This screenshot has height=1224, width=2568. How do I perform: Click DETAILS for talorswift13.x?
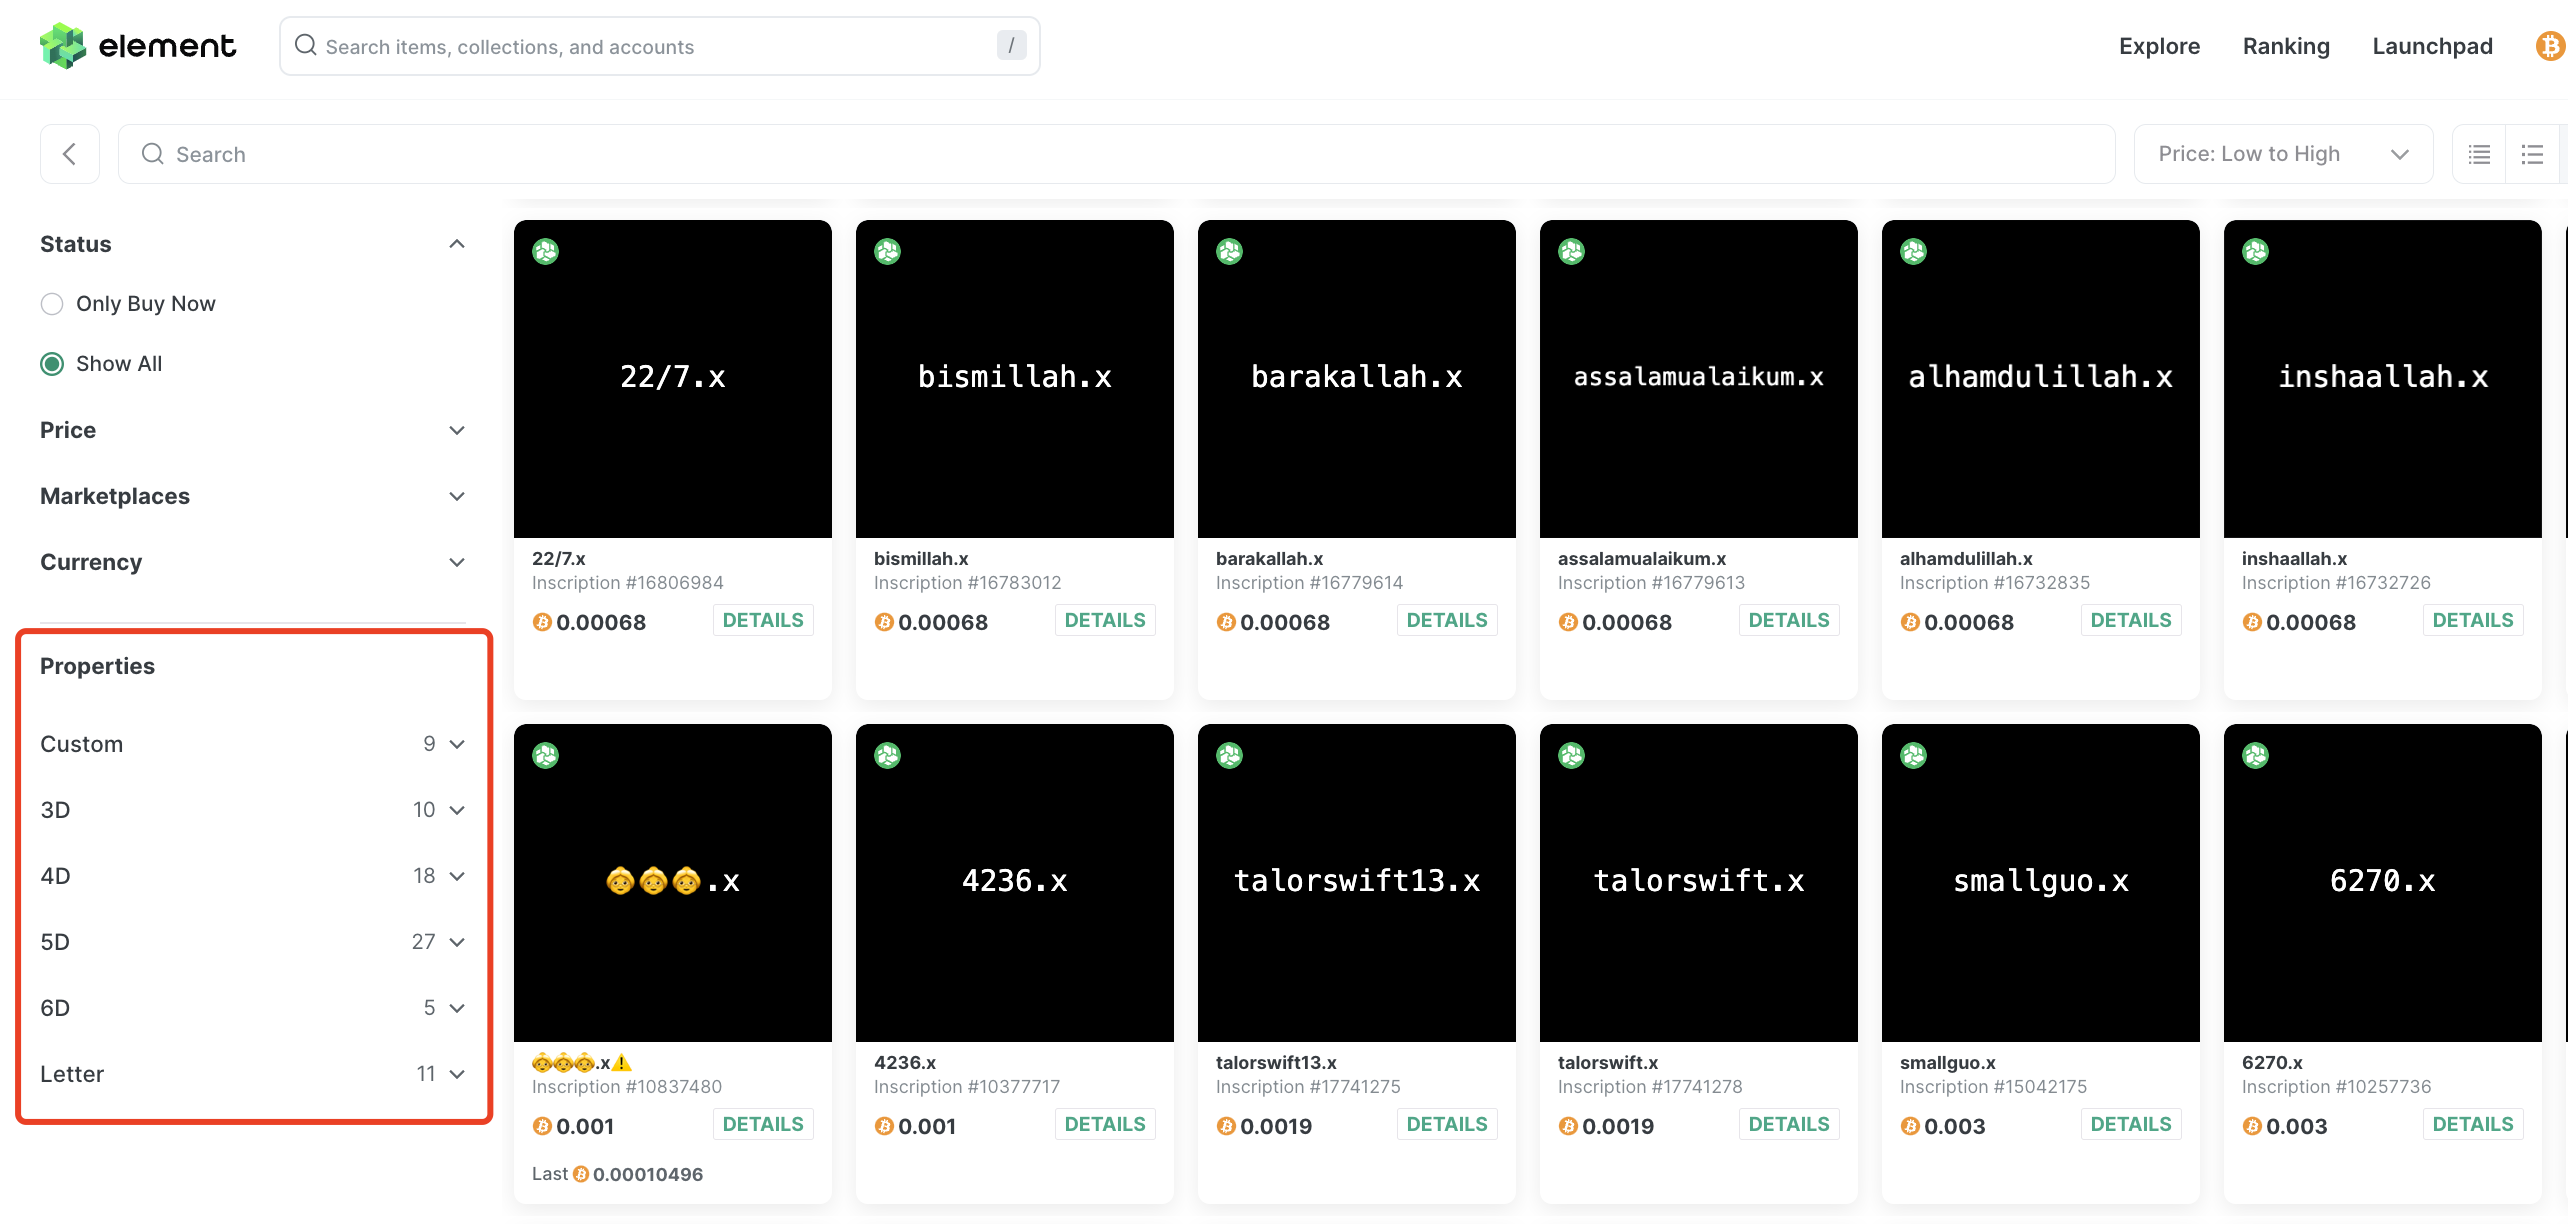(1447, 1124)
